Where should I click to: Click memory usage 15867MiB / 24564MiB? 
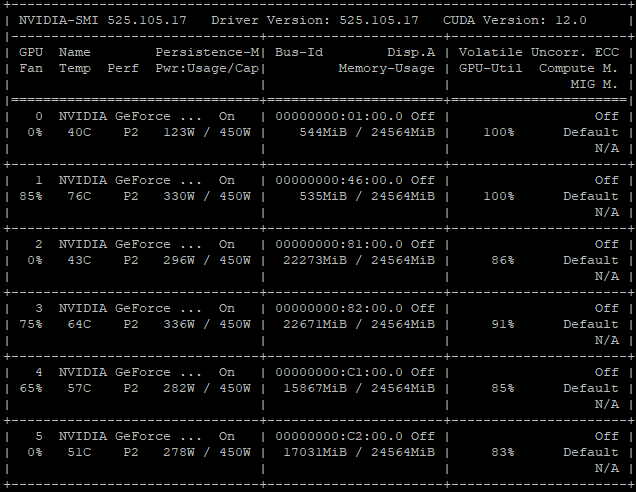pyautogui.click(x=359, y=388)
